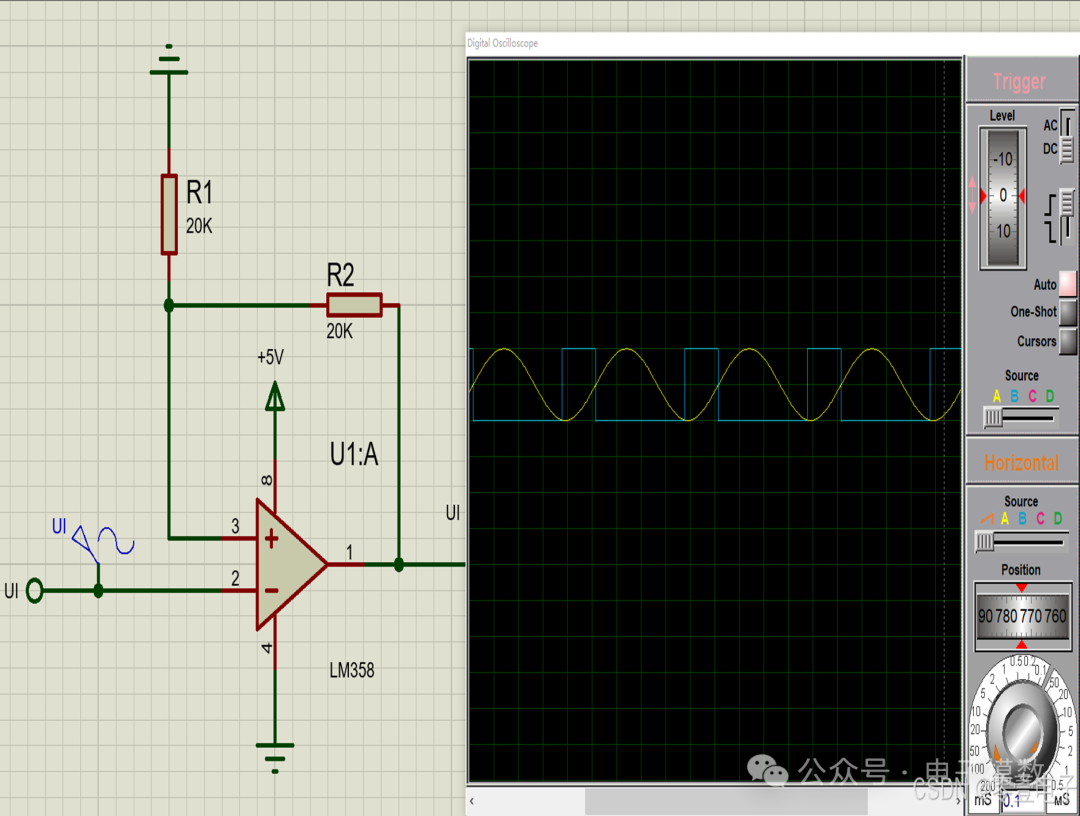Click the +5V label text
This screenshot has height=816, width=1080.
(270, 357)
